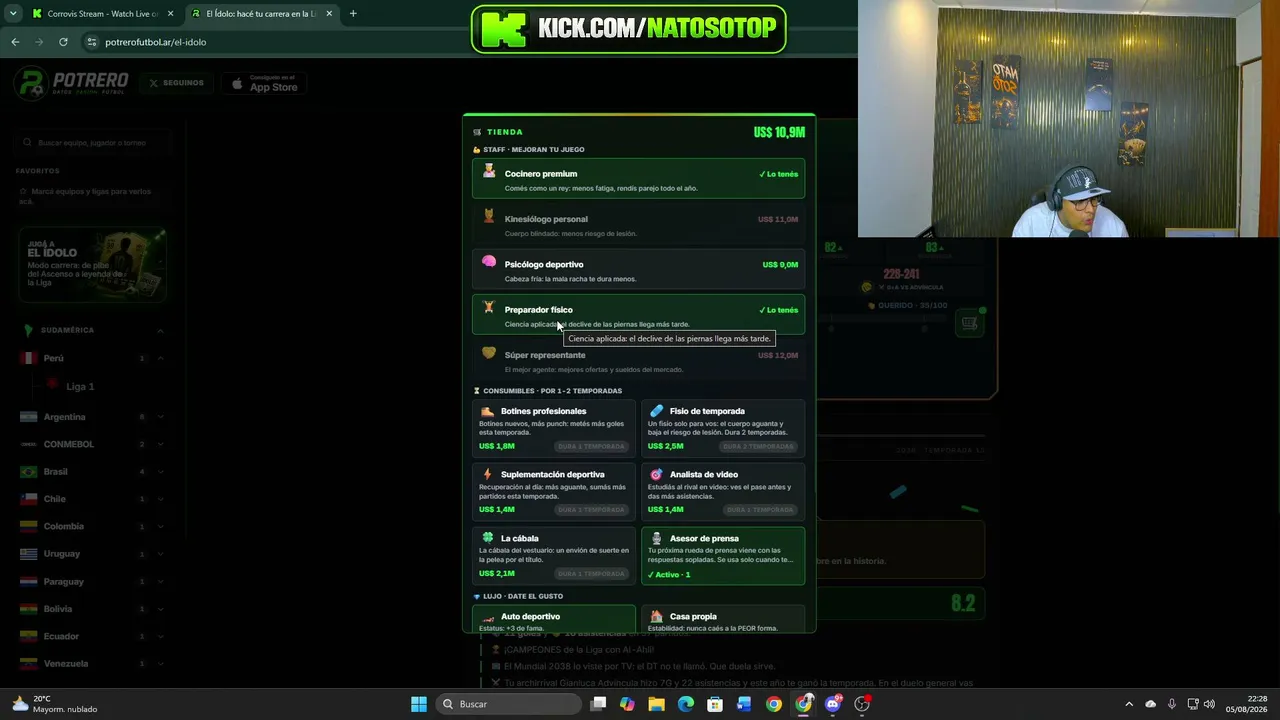Expand the Brasil leagues chevron
1280x720 pixels.
[160, 472]
